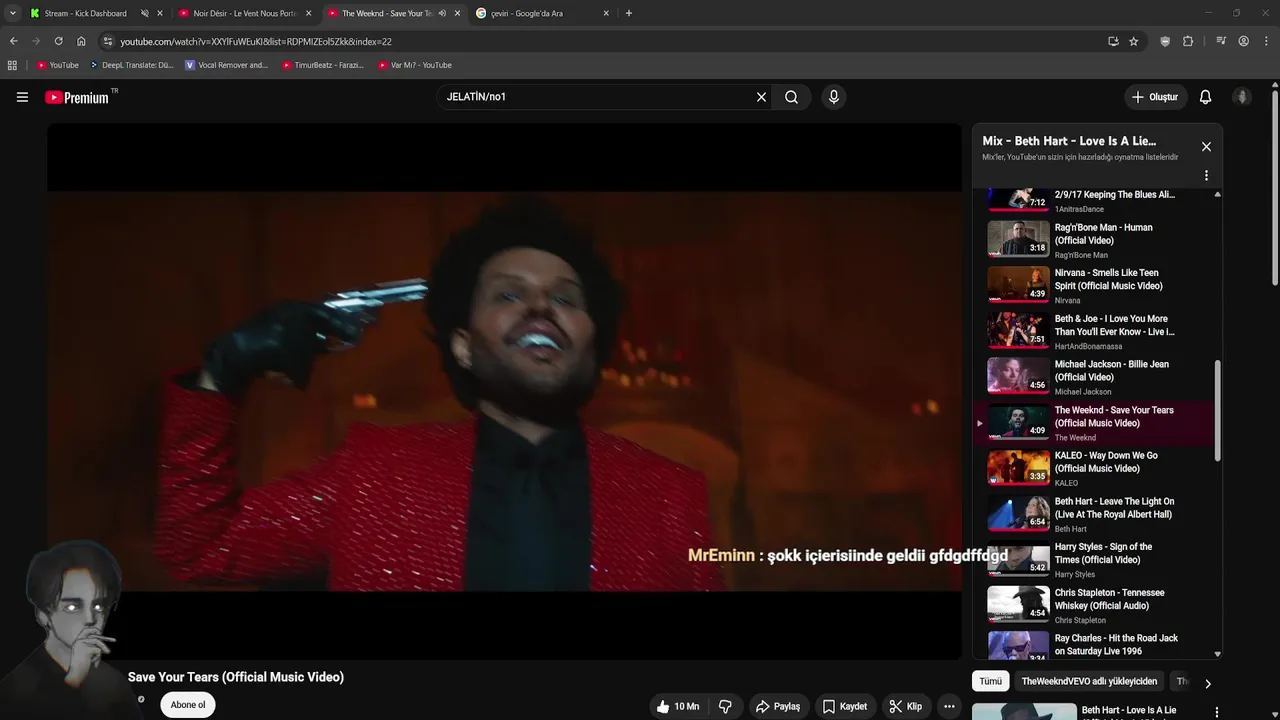Run search with the magnifier button

coord(791,97)
